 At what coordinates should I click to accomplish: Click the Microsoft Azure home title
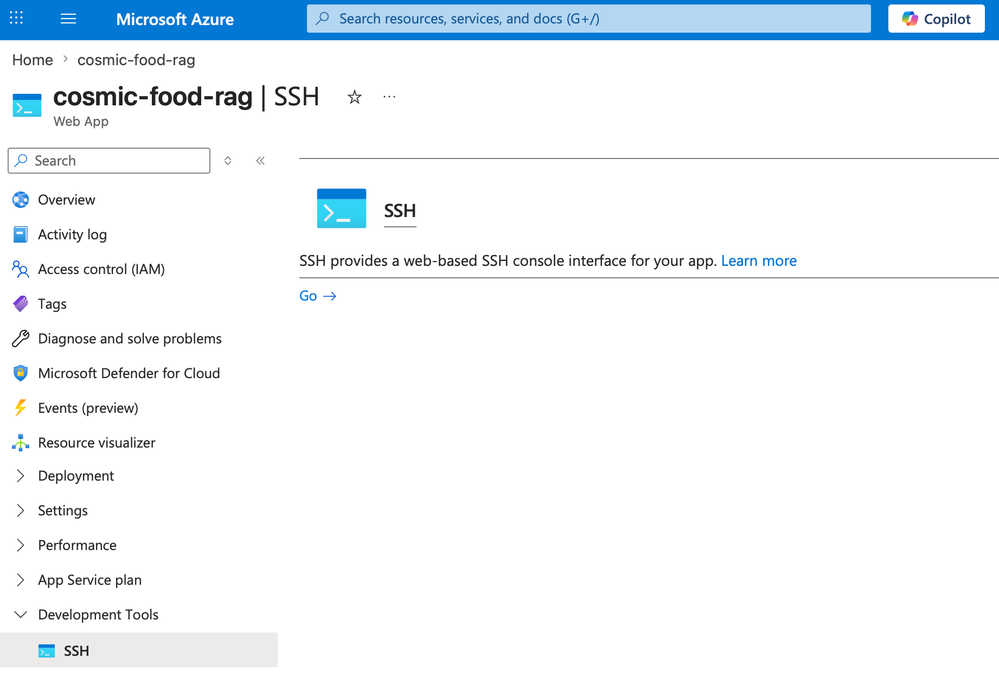[x=175, y=19]
